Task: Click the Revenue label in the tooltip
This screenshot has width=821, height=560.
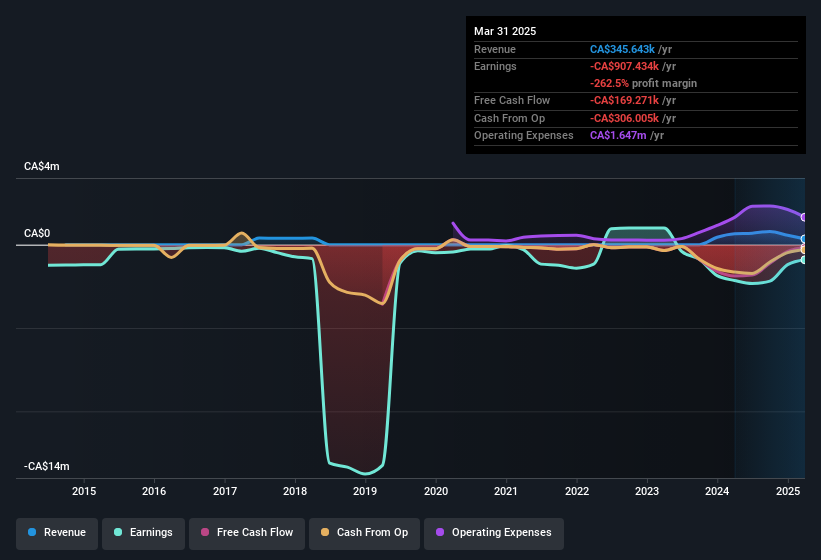Action: [x=495, y=49]
